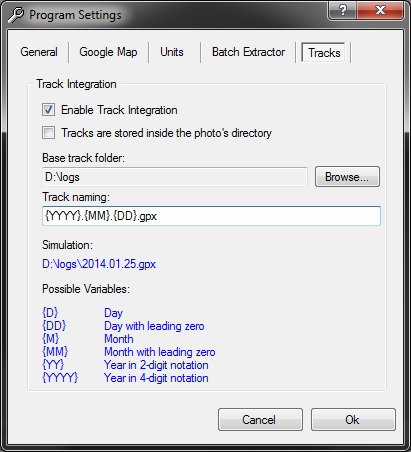Click Cancel to discard settings
This screenshot has width=411, height=452.
point(260,420)
